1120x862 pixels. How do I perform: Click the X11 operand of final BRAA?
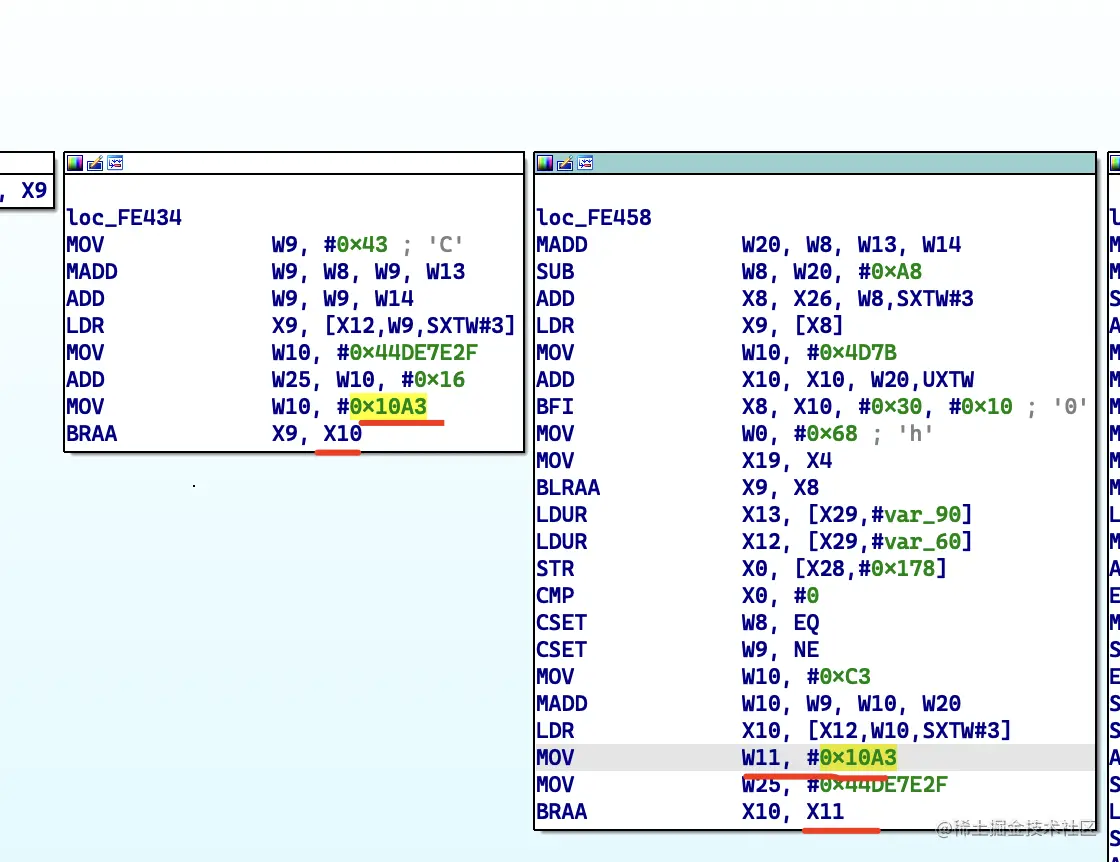click(x=825, y=812)
